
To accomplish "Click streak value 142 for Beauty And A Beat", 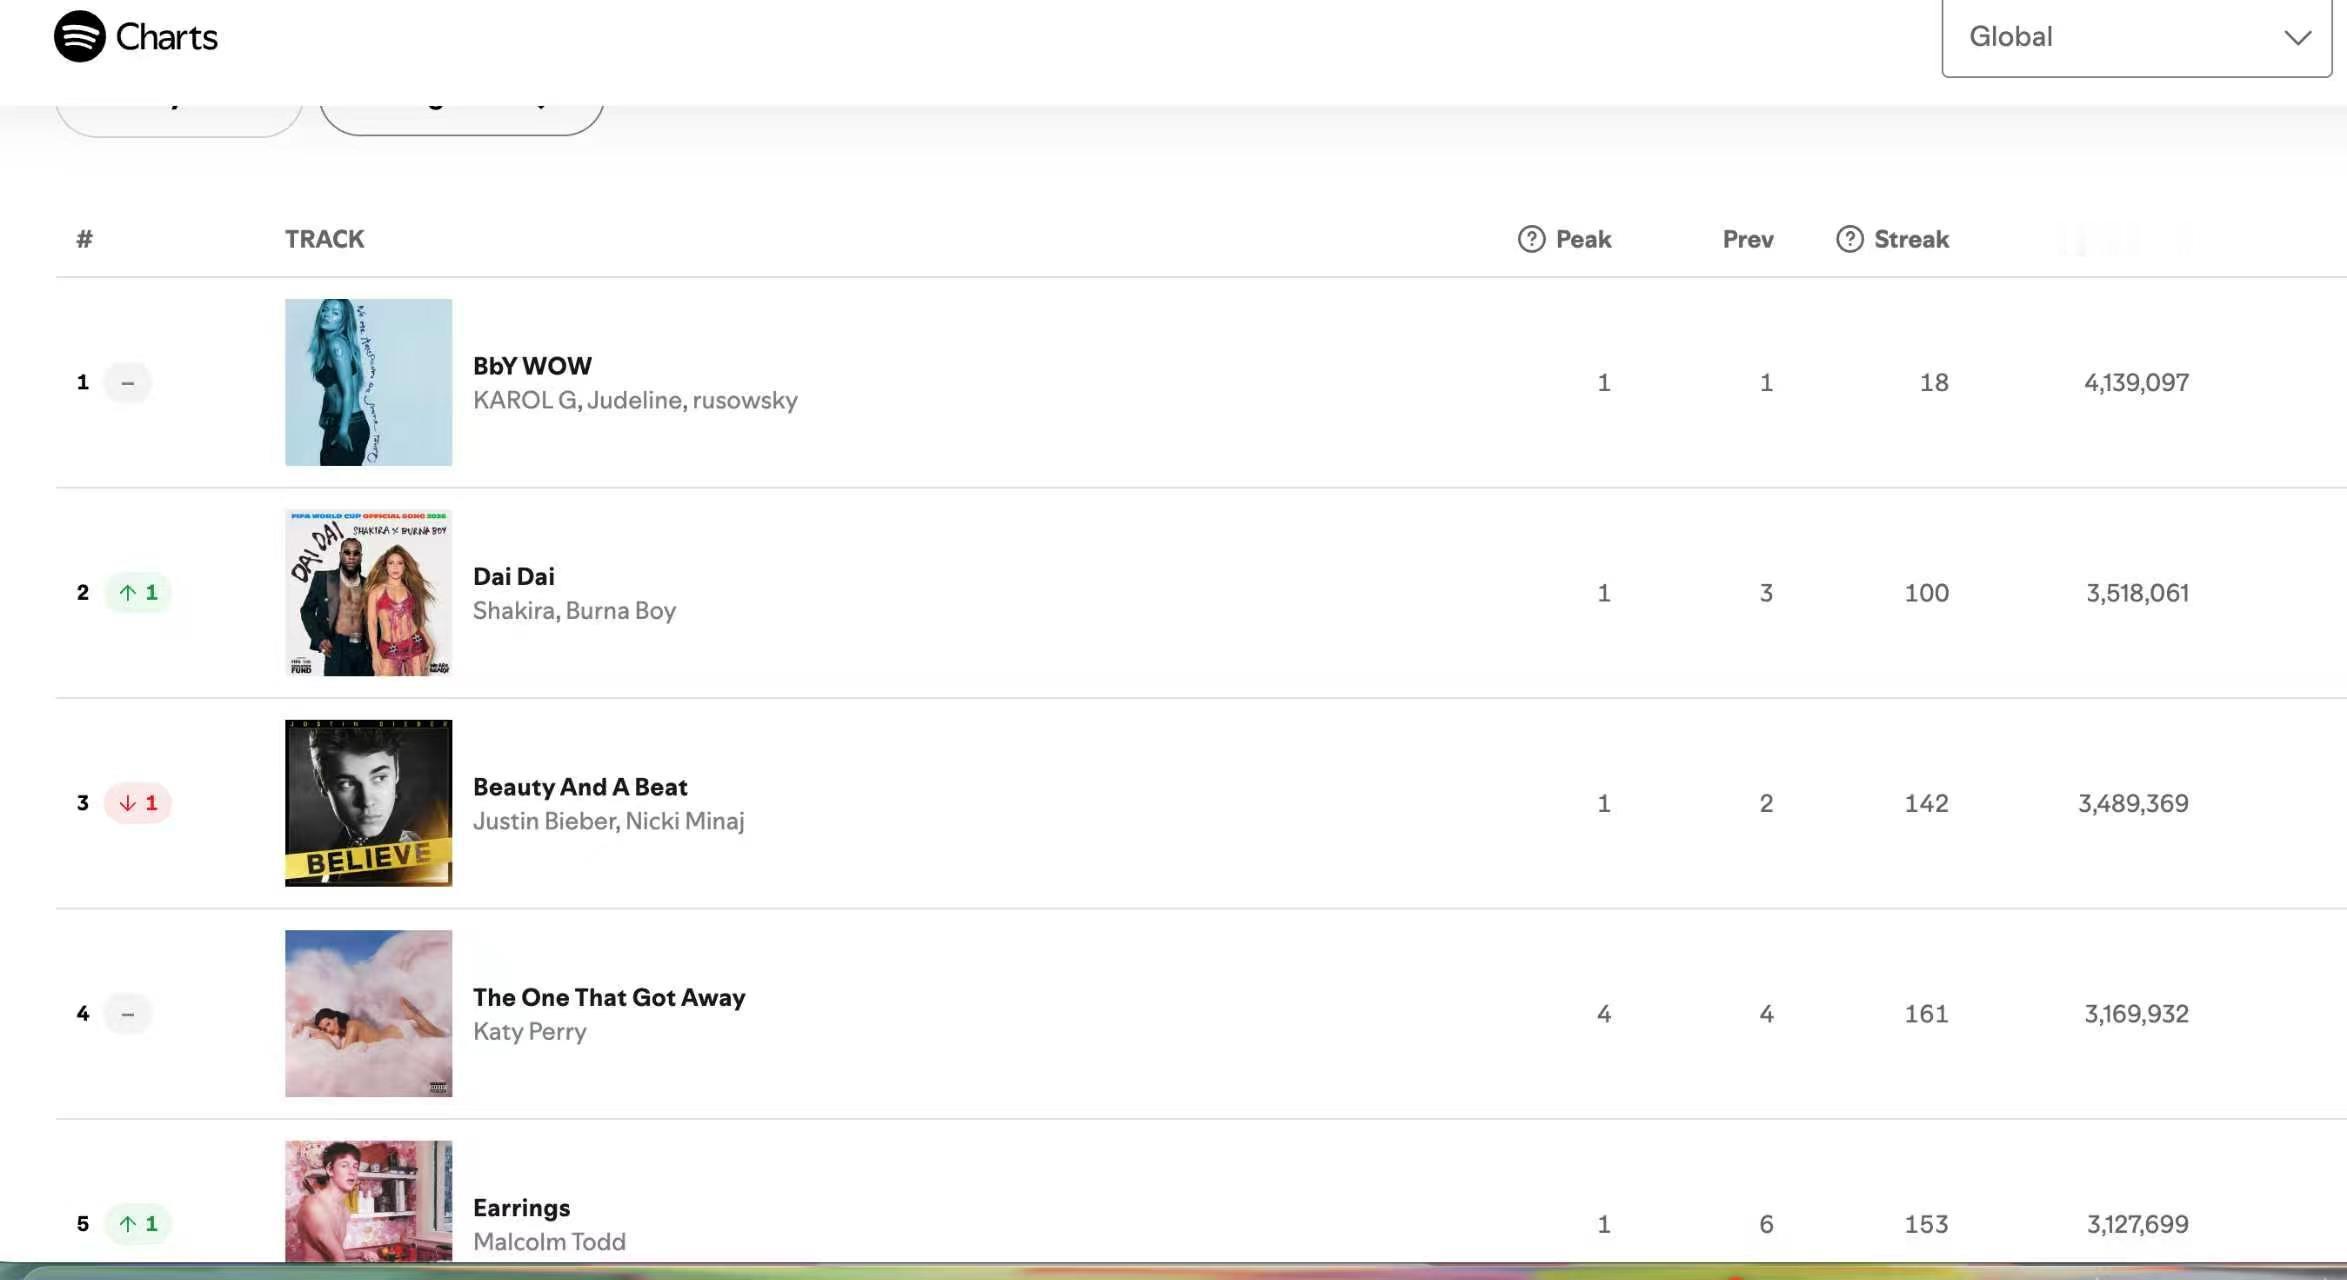I will (1926, 804).
